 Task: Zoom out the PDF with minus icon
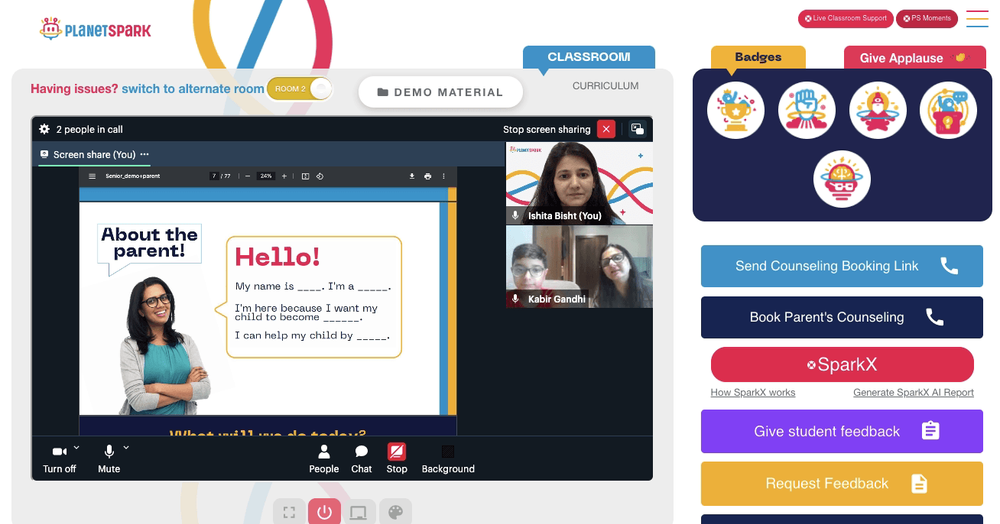pos(247,176)
